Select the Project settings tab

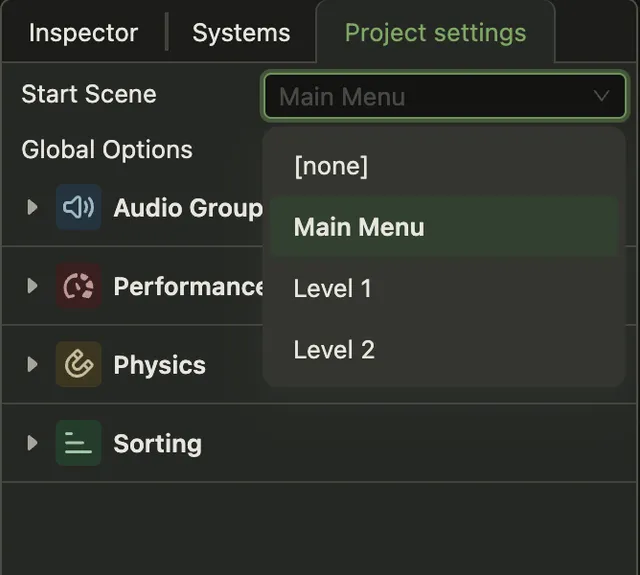436,33
